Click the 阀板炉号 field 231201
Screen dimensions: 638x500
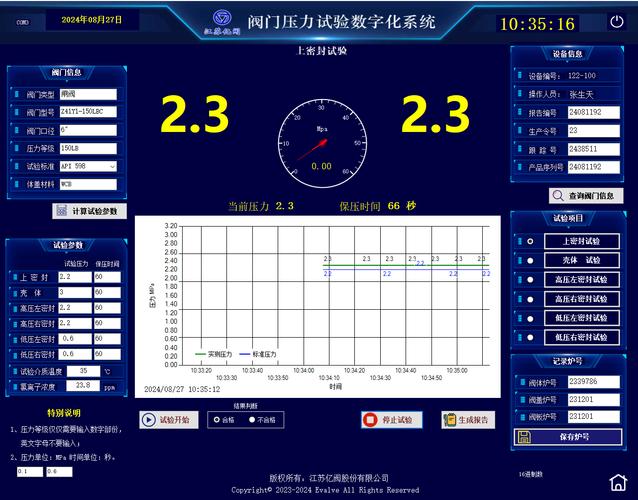coord(594,417)
